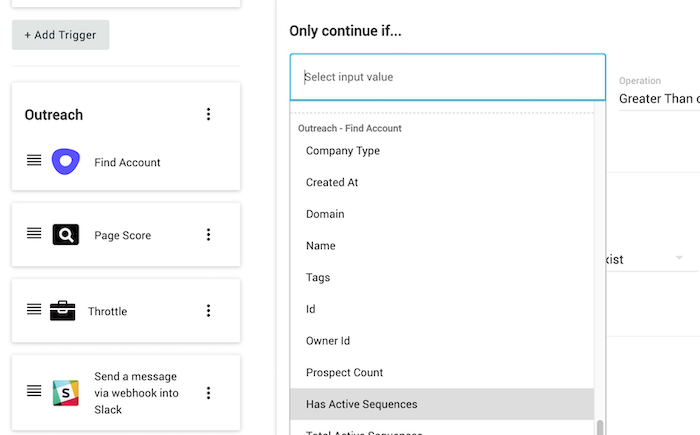
Task: Select the Tags option
Action: coord(442,278)
